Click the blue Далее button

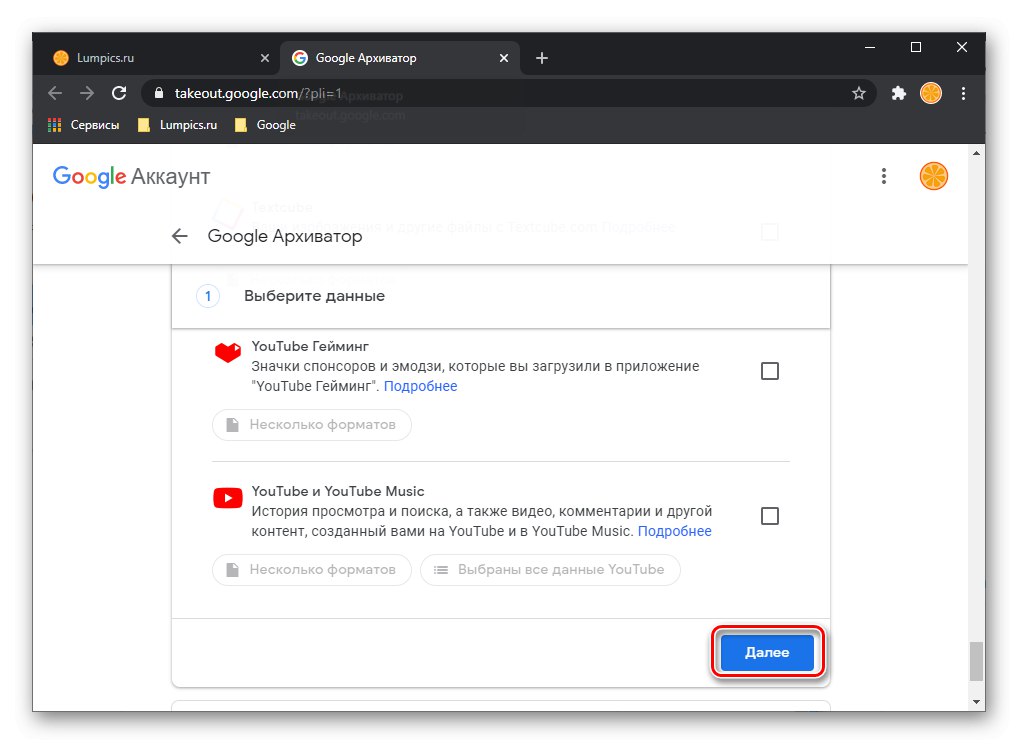(767, 652)
